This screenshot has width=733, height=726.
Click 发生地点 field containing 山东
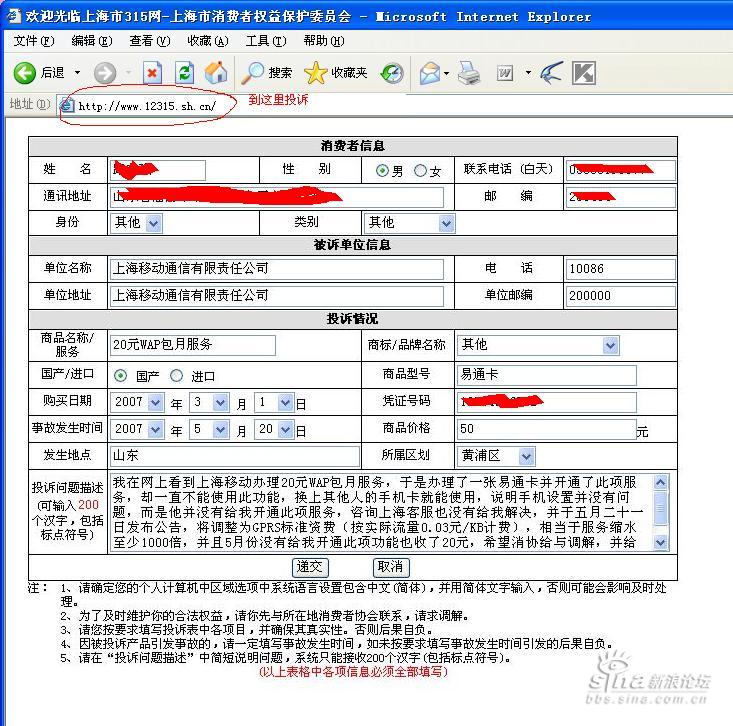pyautogui.click(x=235, y=456)
